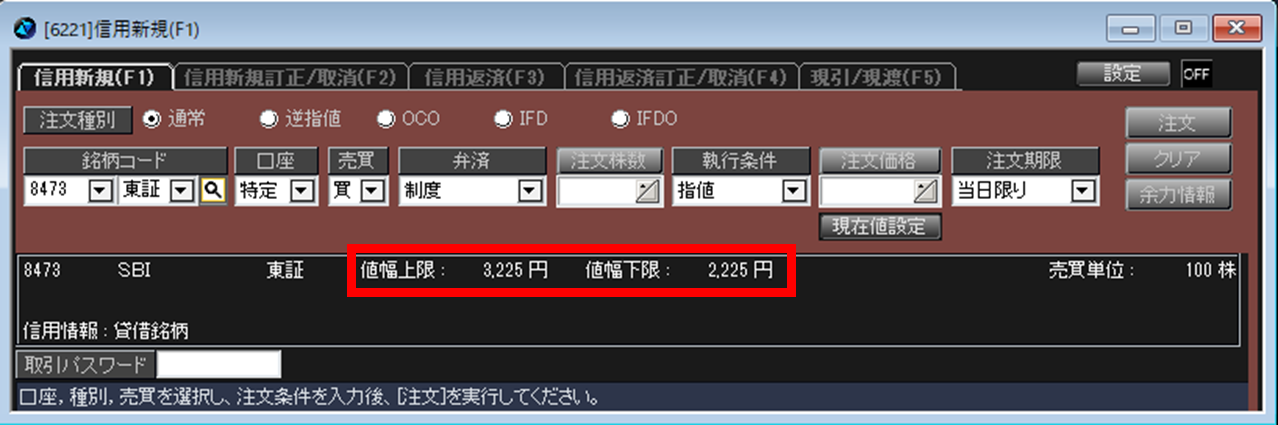Open the 東証 market dropdown
This screenshot has width=1278, height=425.
[x=181, y=191]
